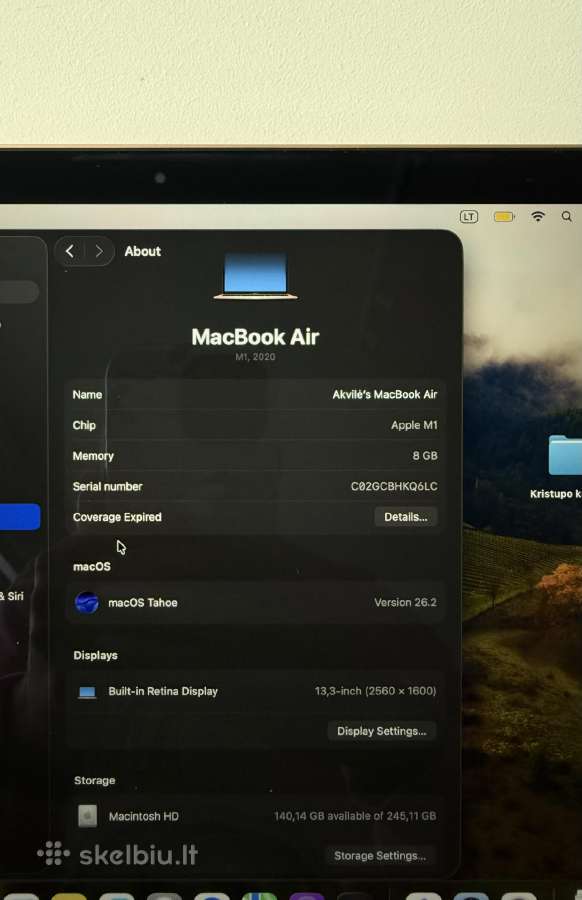
Task: Click the MacBook Air heading
Action: click(x=255, y=336)
